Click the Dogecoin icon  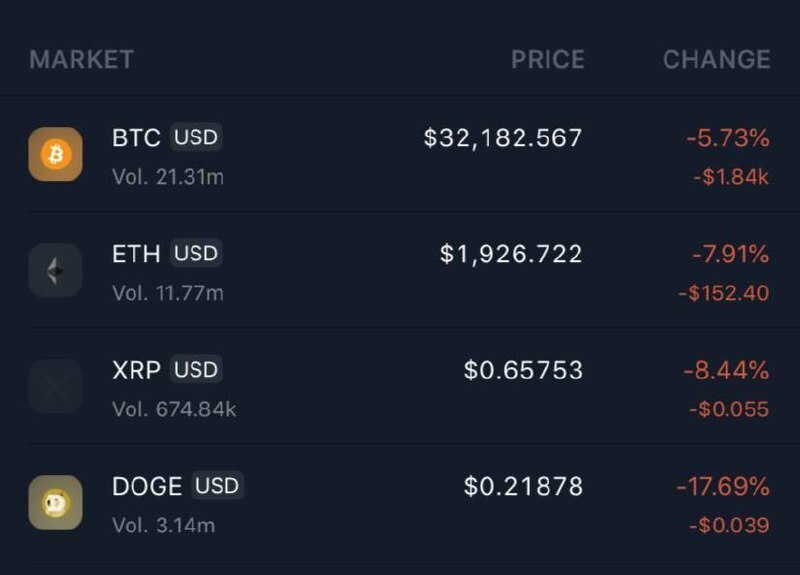55,502
